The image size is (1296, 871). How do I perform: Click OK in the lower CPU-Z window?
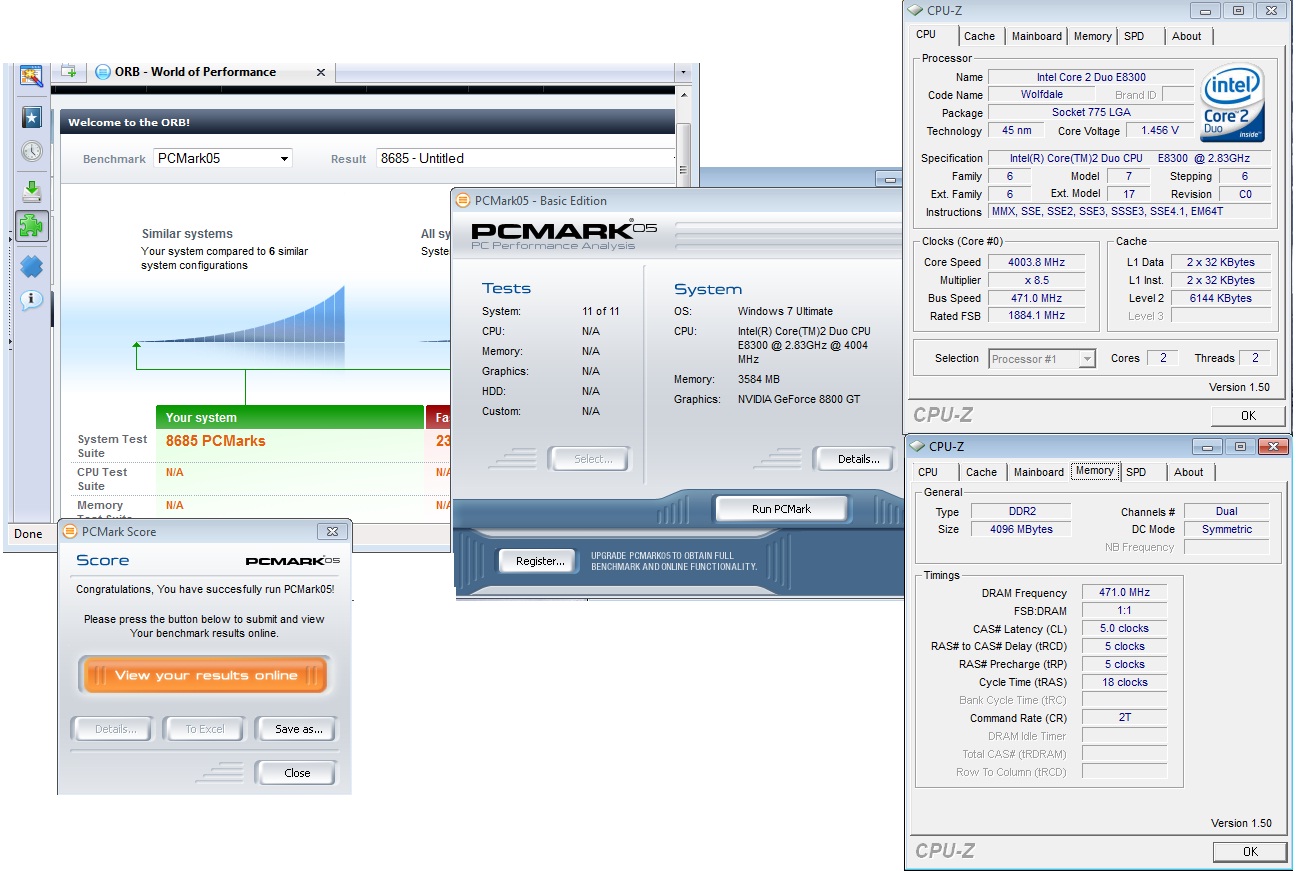click(x=1249, y=851)
